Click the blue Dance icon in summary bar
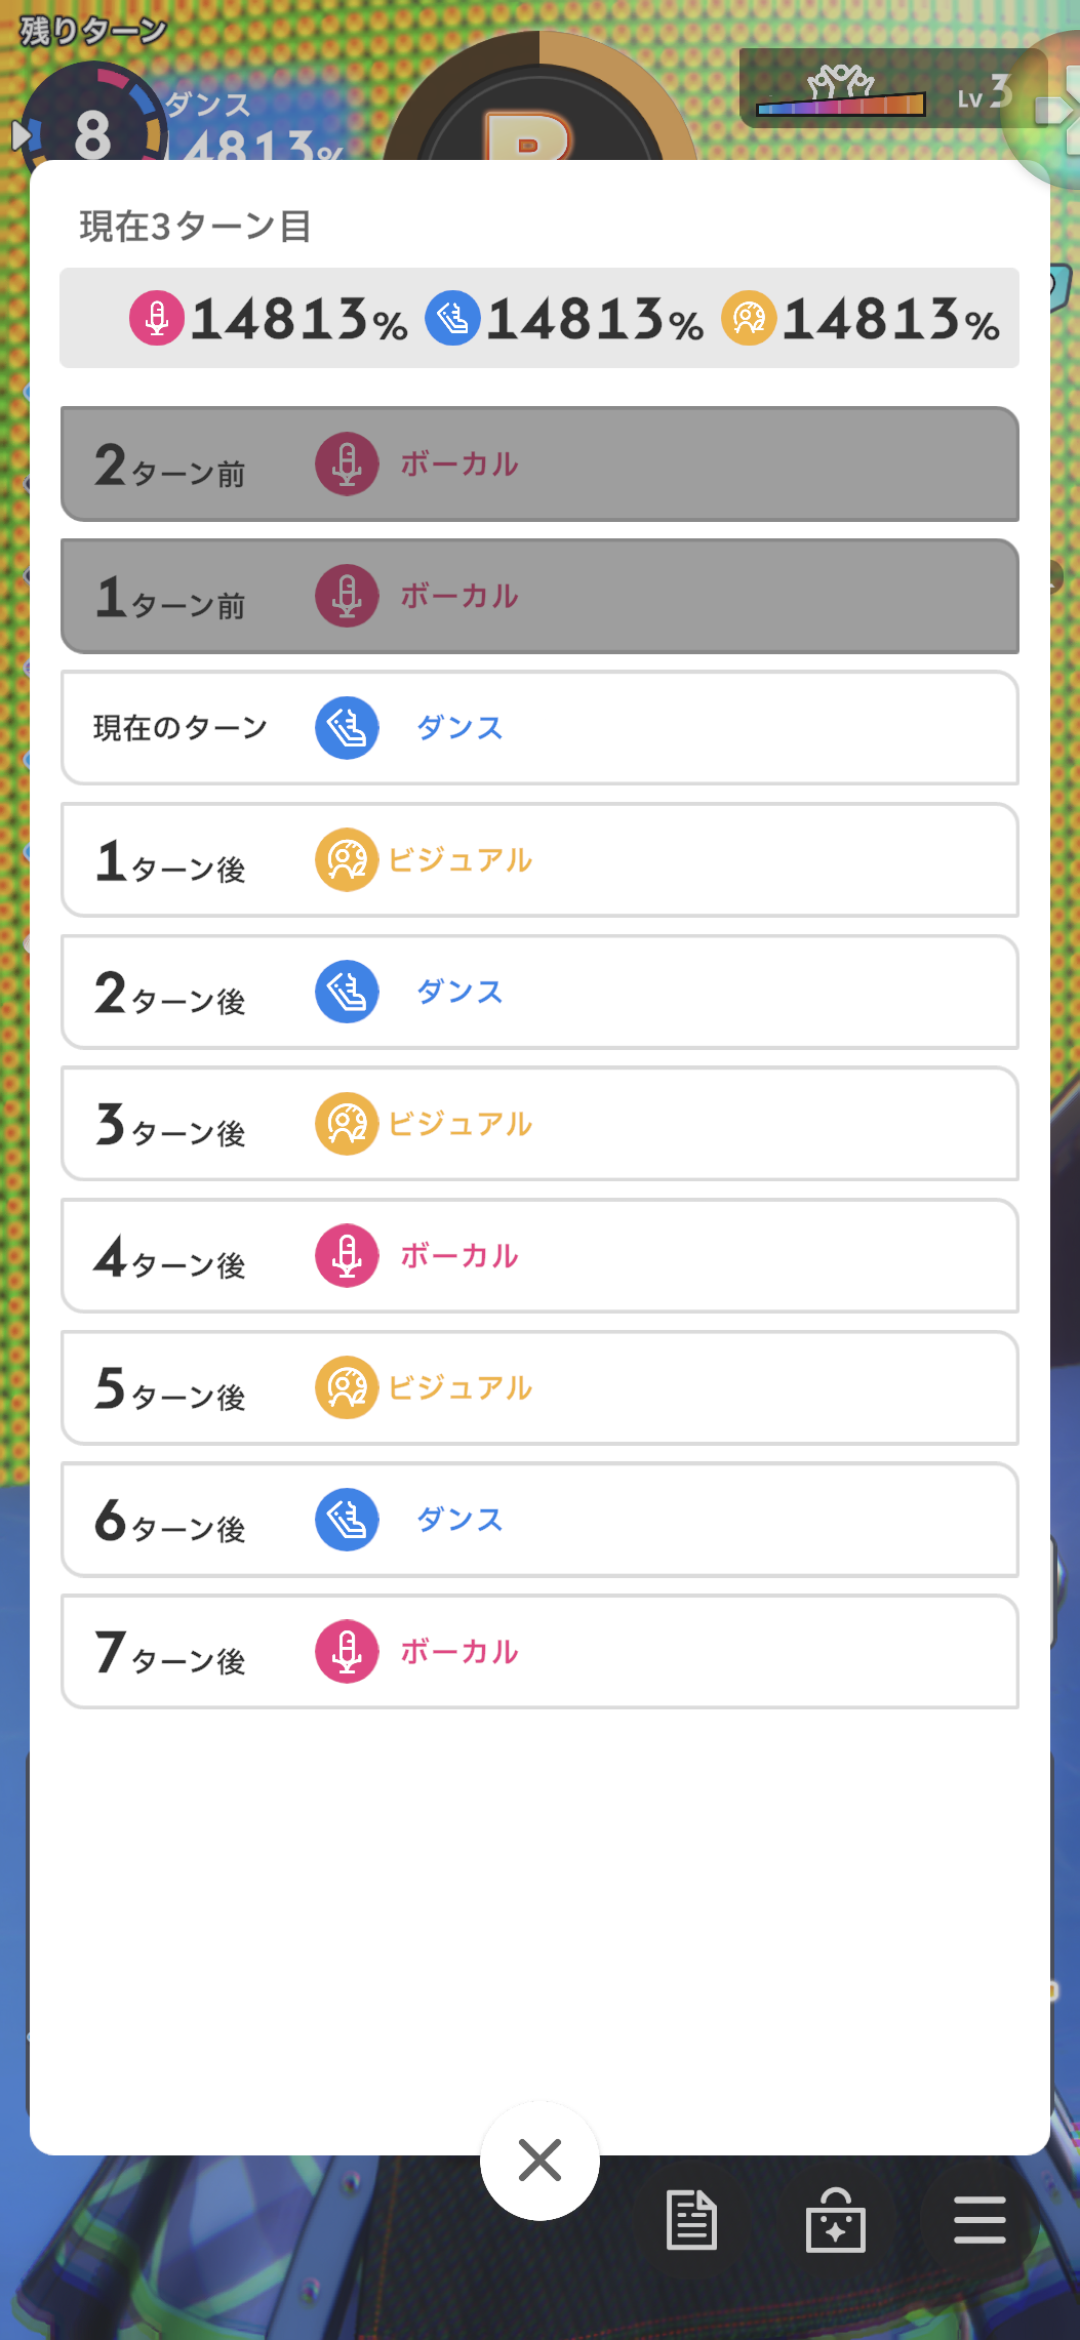Viewport: 1080px width, 2340px height. pos(453,318)
